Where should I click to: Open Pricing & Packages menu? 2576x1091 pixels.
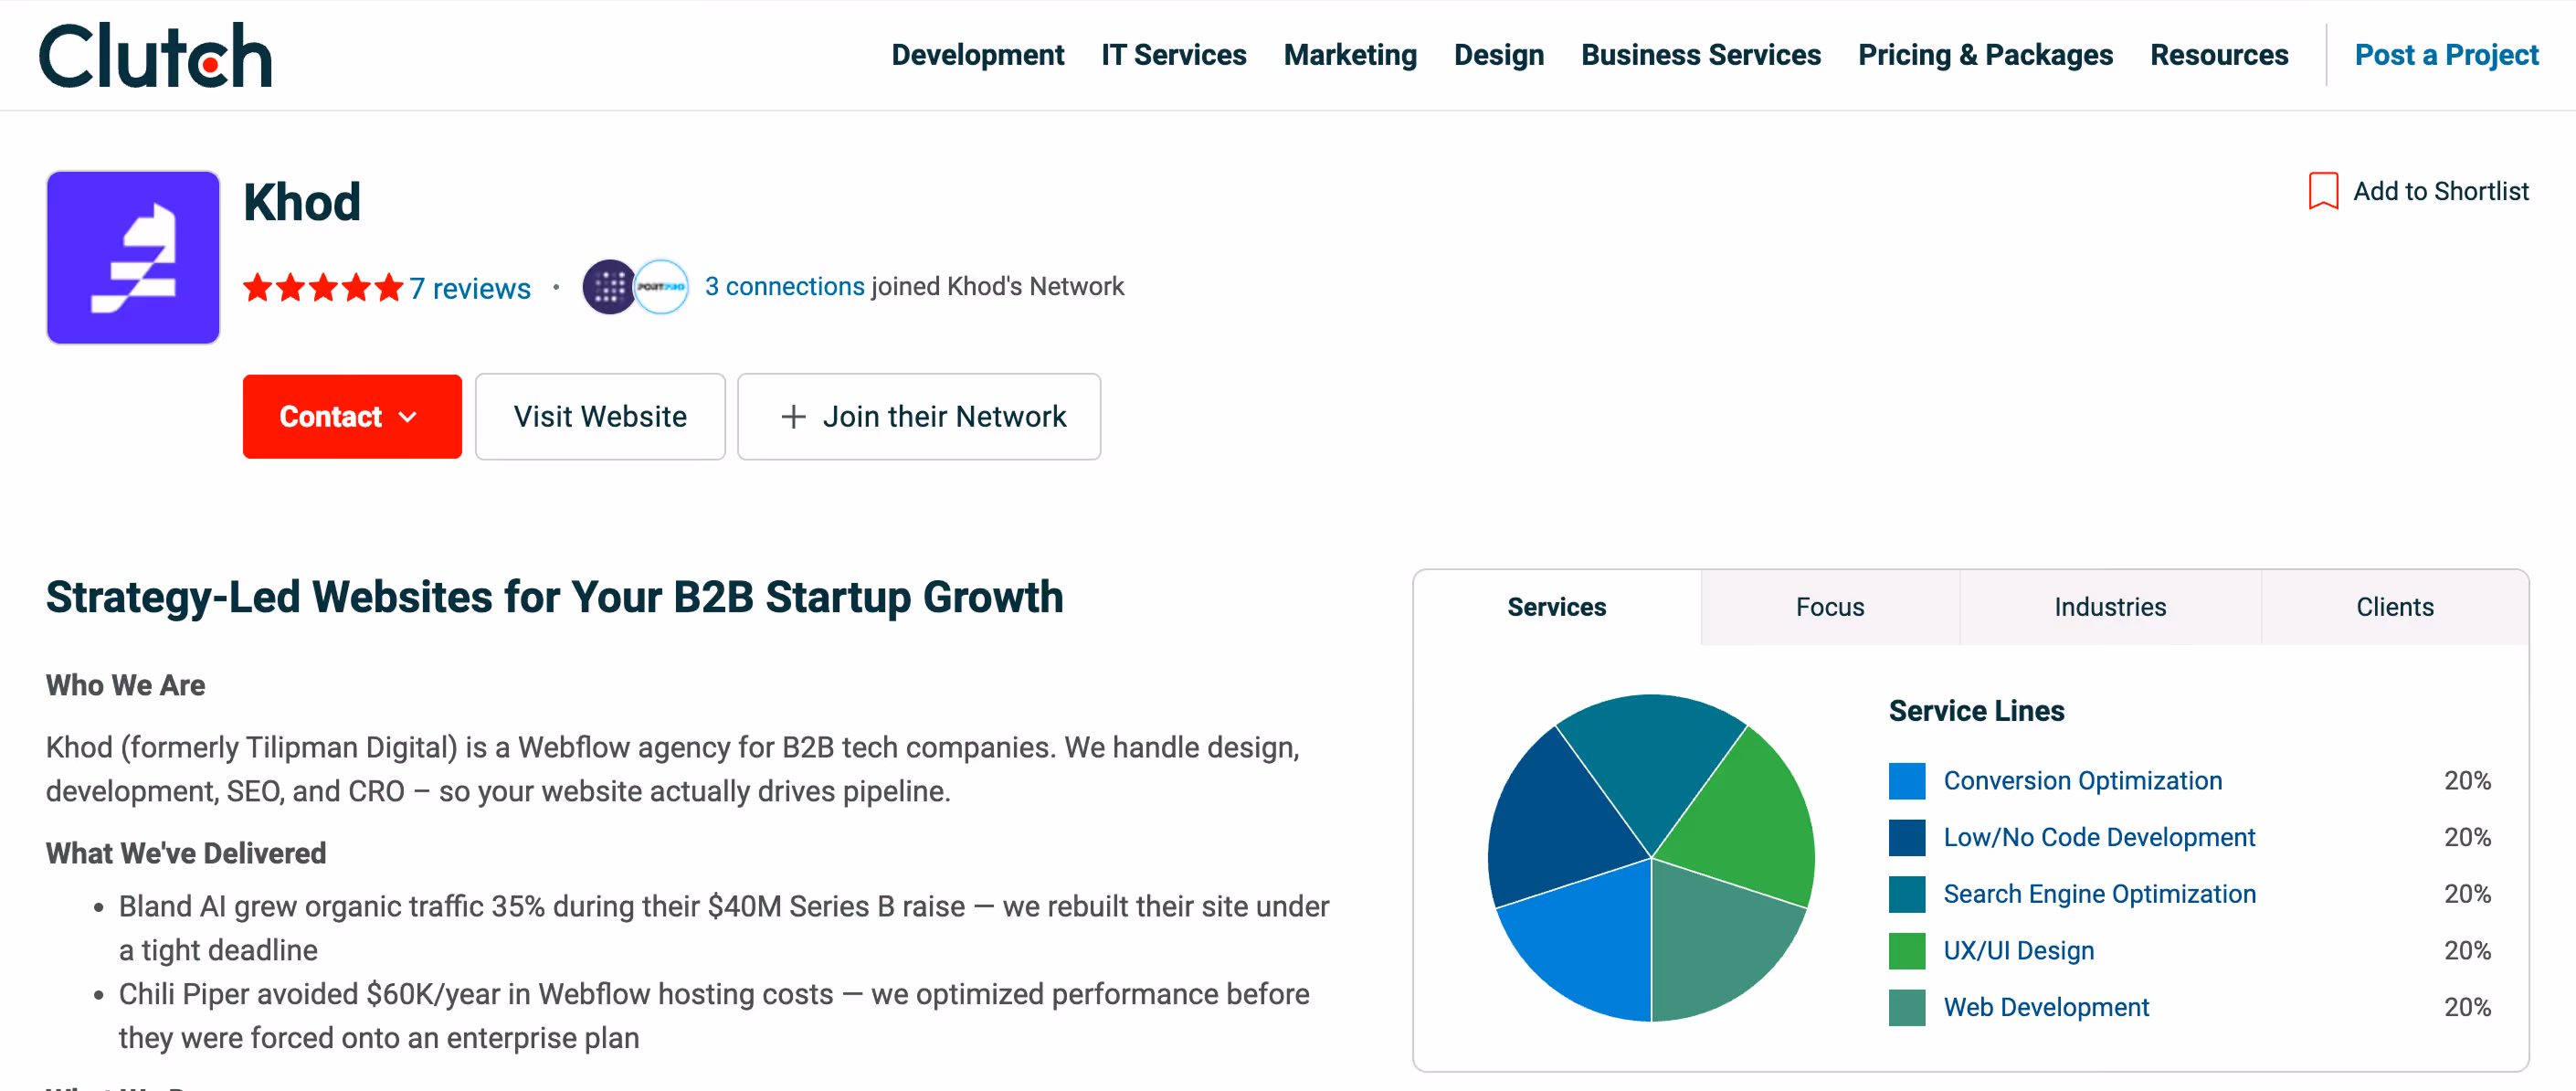1985,55
